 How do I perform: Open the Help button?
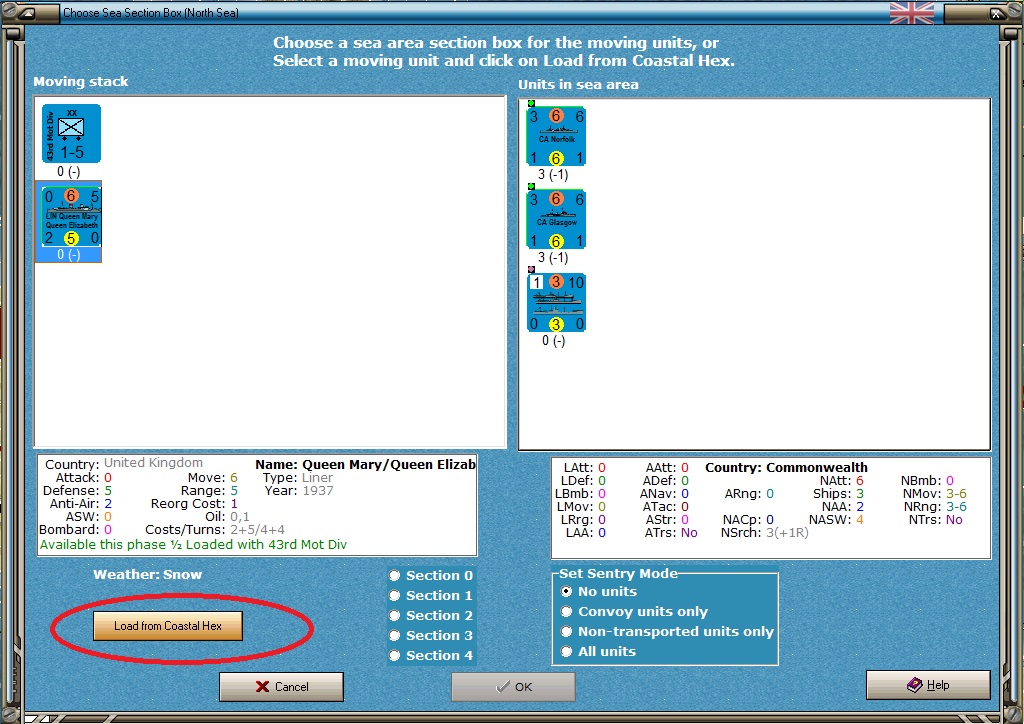[x=928, y=685]
